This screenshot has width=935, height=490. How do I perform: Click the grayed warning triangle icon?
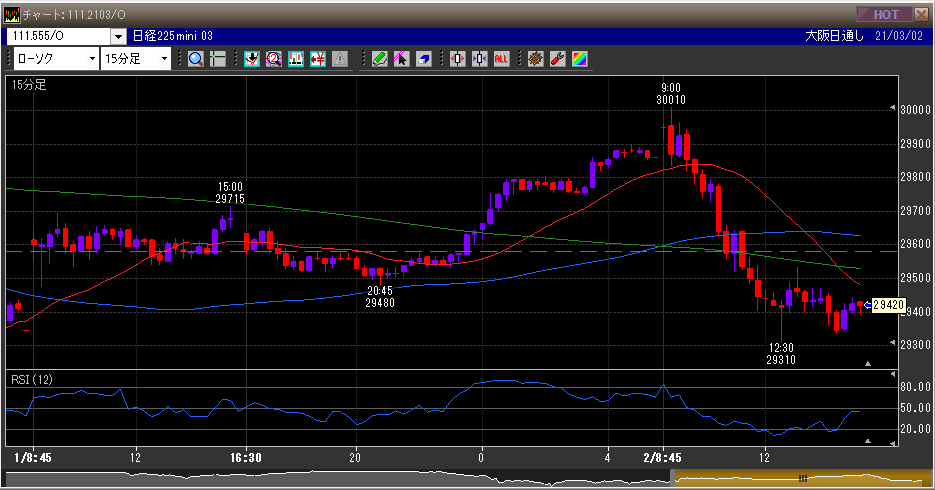click(x=340, y=58)
